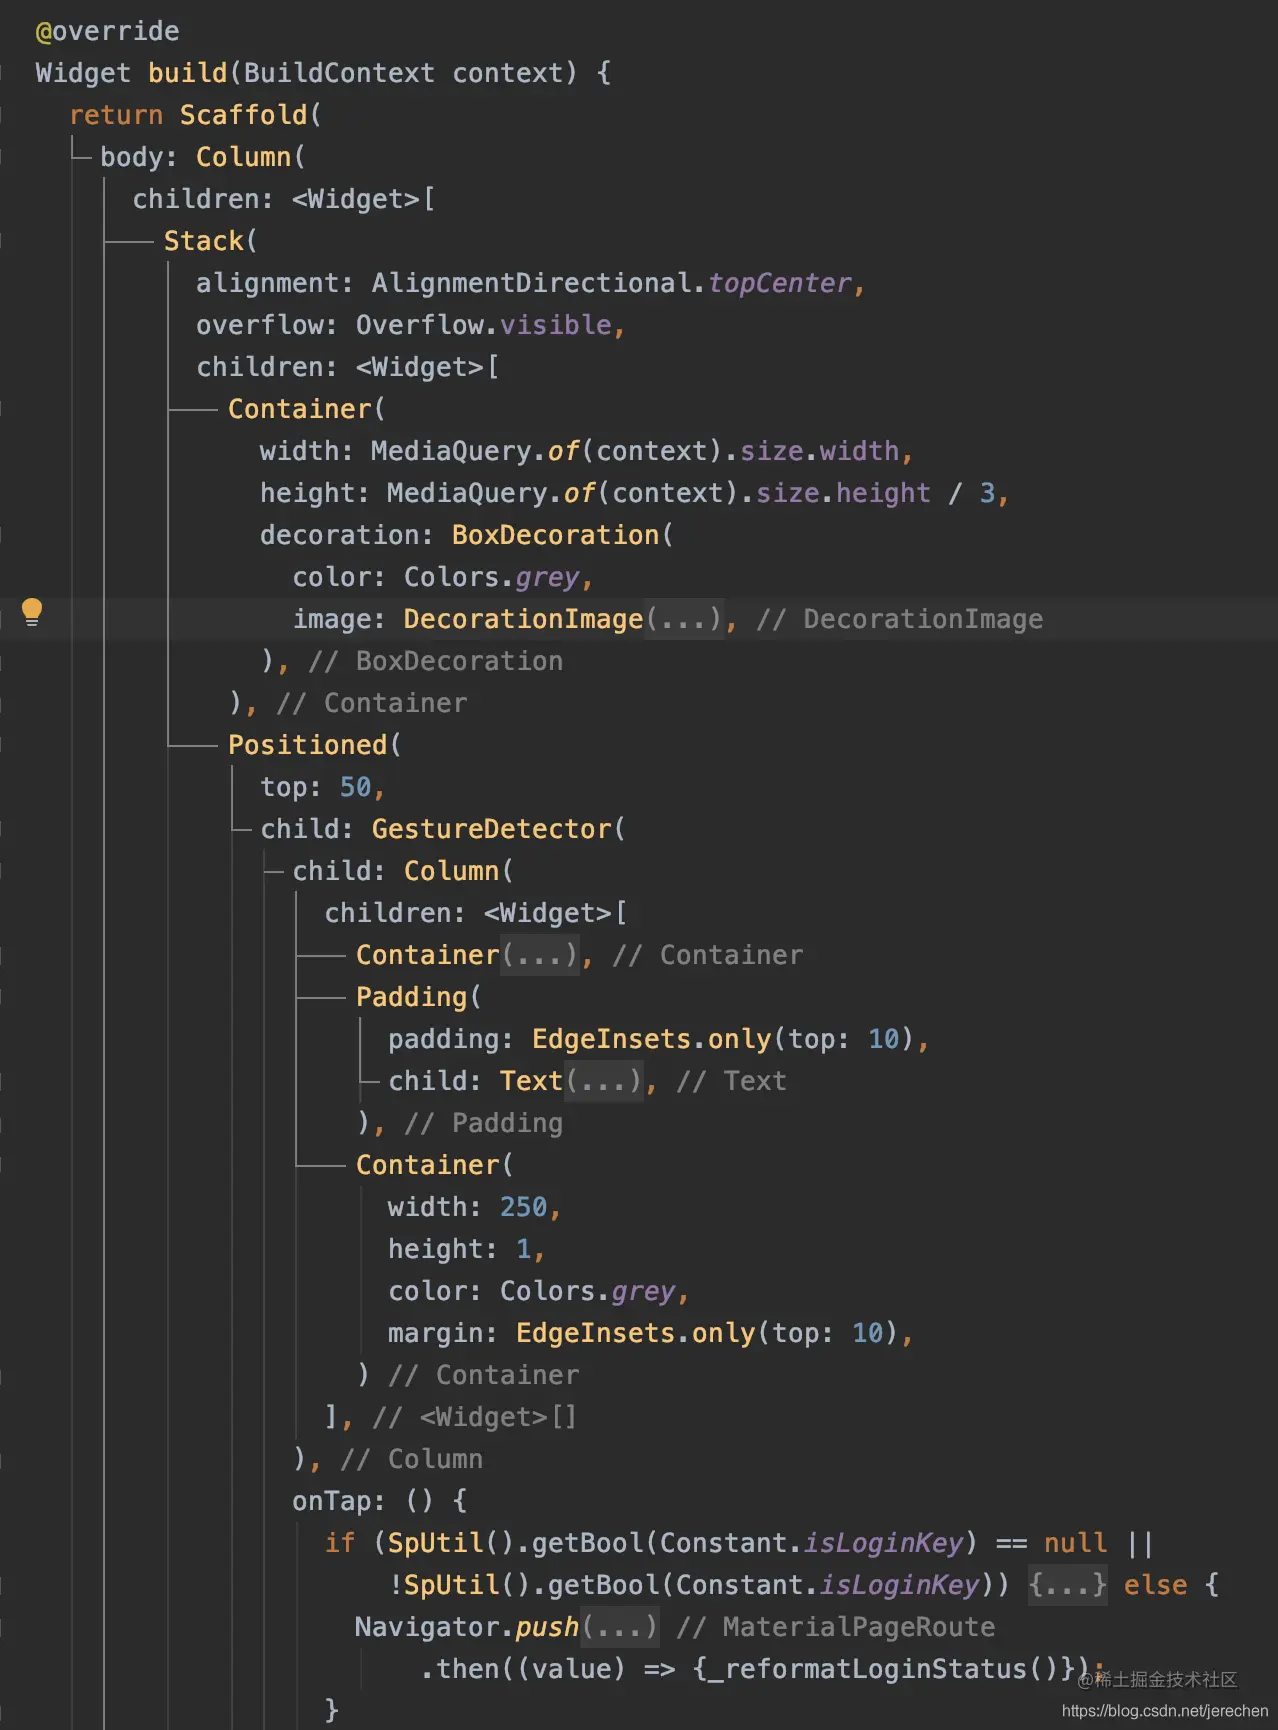Click the height value 1
Image resolution: width=1278 pixels, height=1730 pixels.
pyautogui.click(x=523, y=1249)
